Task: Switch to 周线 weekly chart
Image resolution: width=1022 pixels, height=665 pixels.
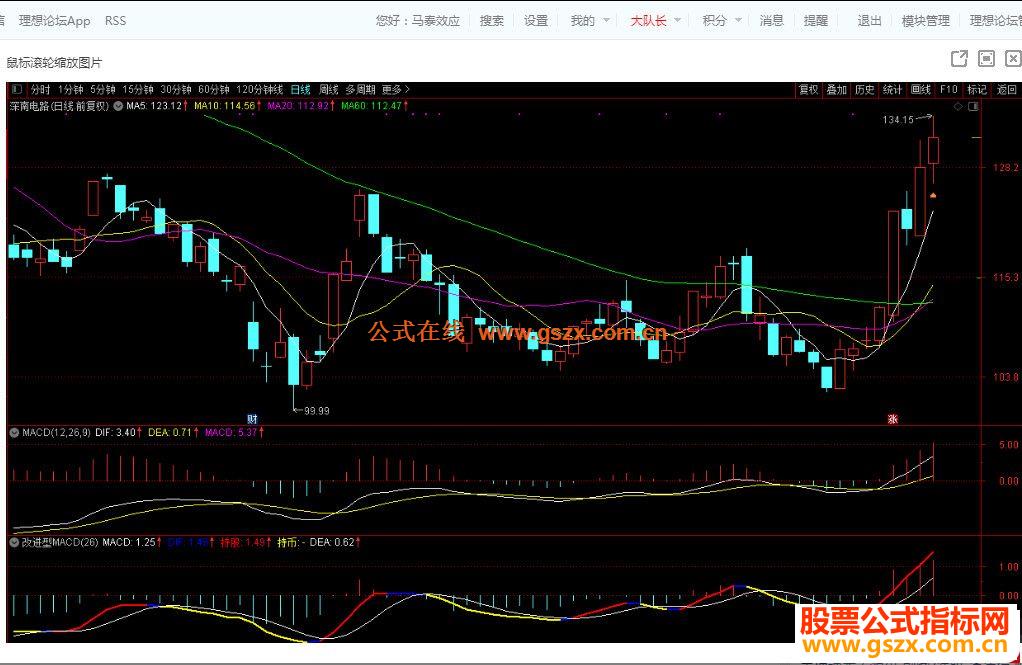Action: tap(328, 89)
